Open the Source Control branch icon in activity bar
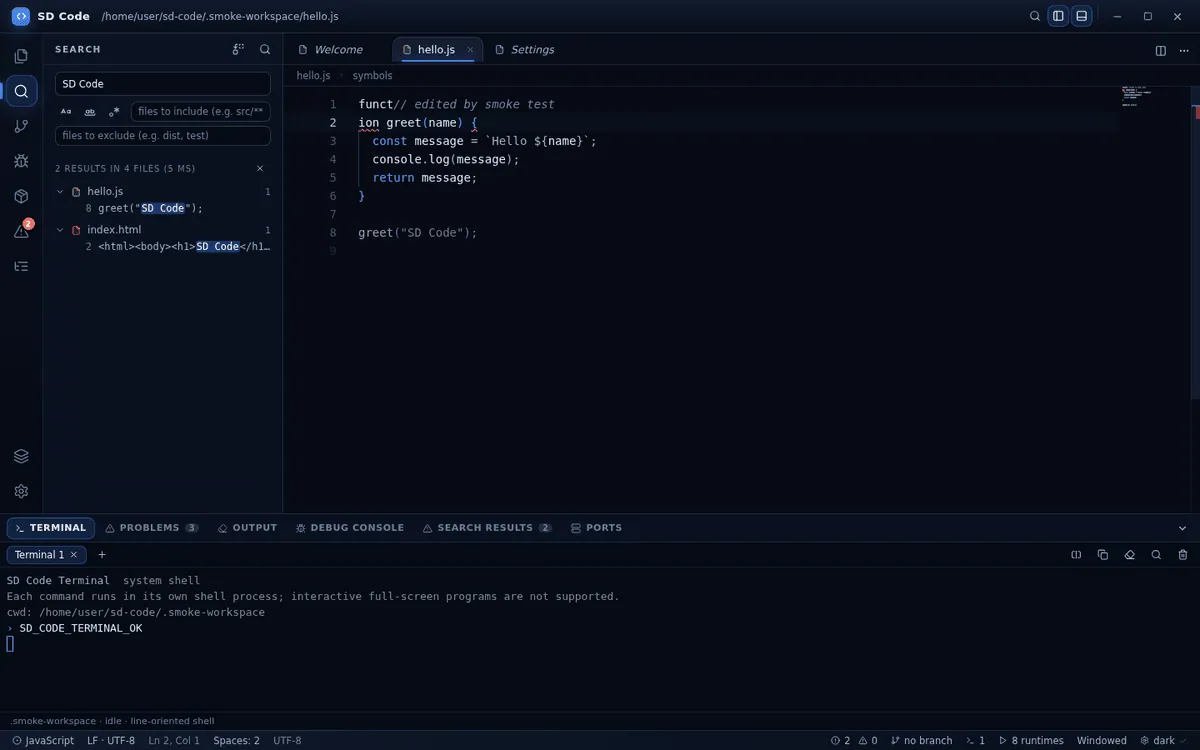Viewport: 1200px width, 750px height. pyautogui.click(x=21, y=126)
